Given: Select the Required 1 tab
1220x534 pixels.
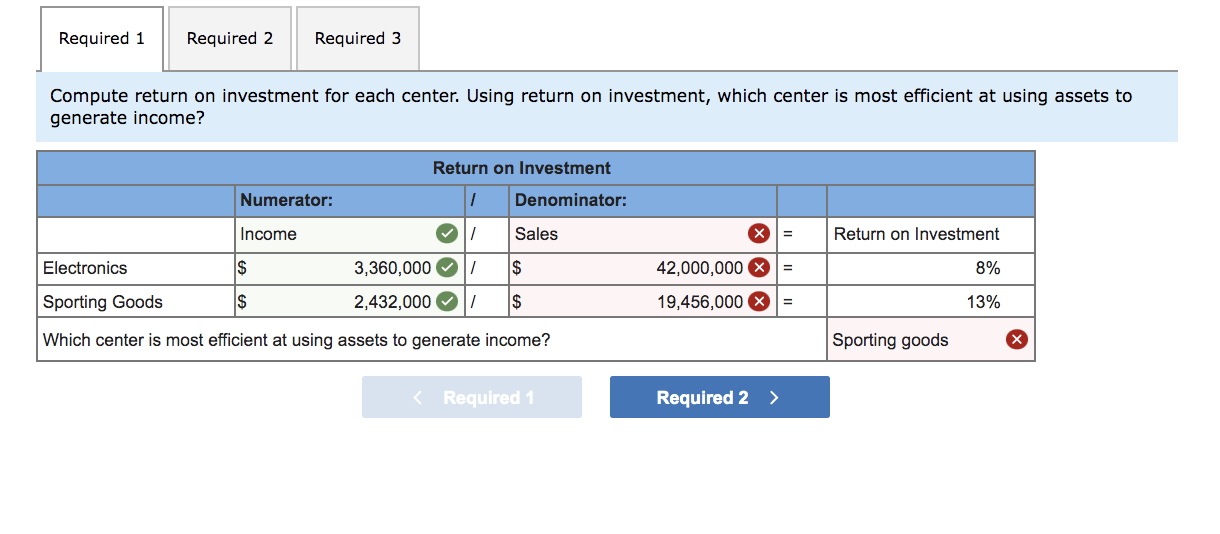Looking at the screenshot, I should tap(102, 38).
